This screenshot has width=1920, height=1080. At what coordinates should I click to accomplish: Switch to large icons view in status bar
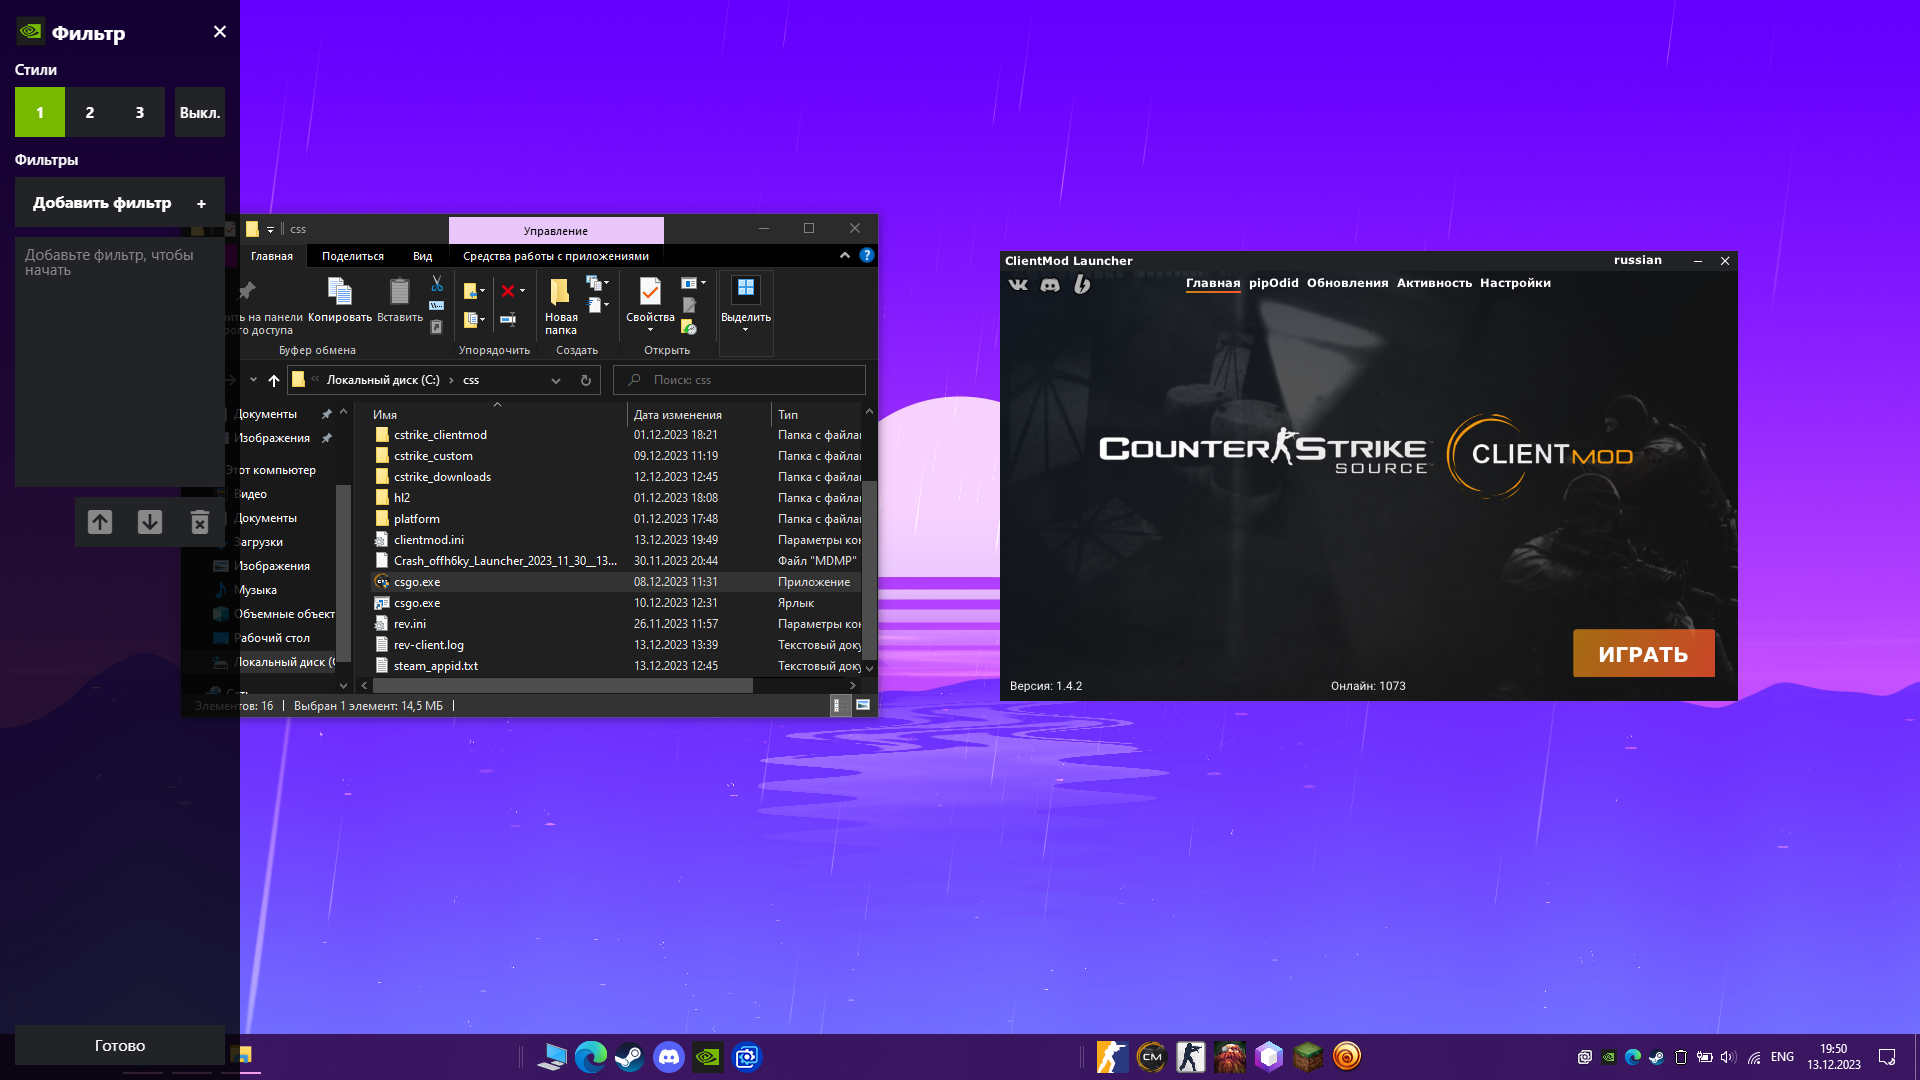863,706
